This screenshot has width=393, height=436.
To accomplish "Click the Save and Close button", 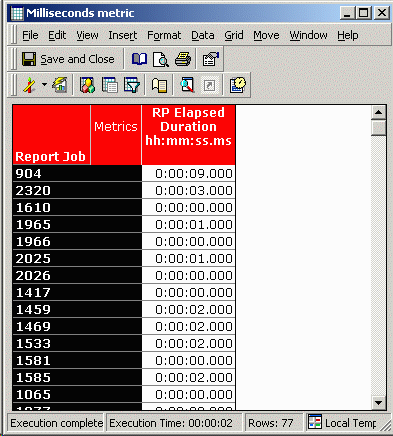I will (68, 59).
